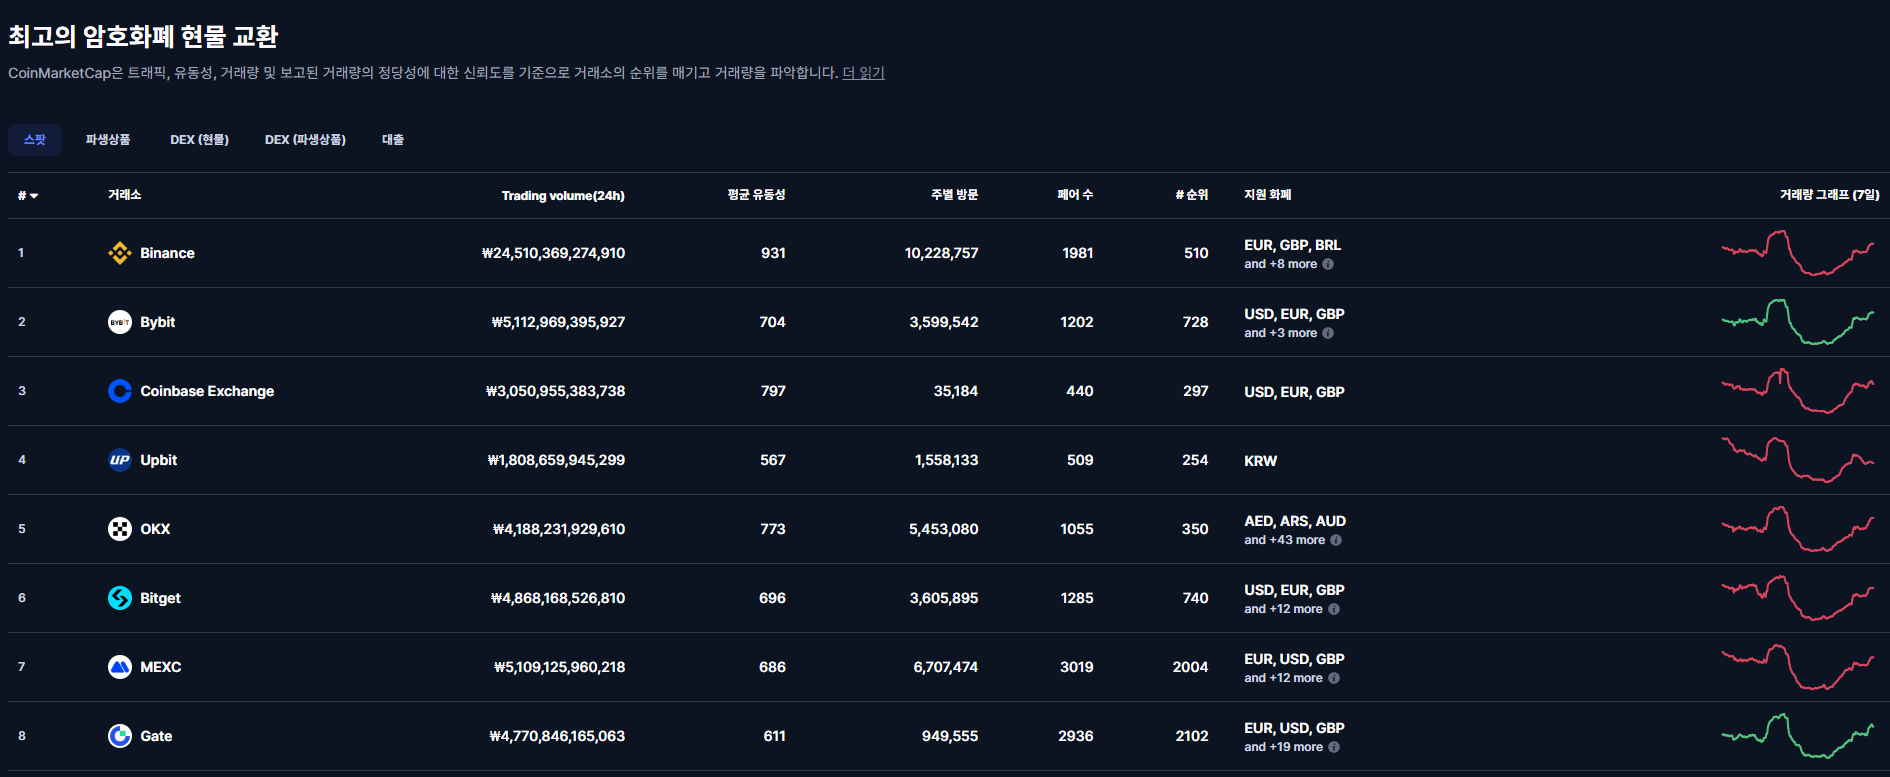Sort by the 주별 방문 header
This screenshot has height=777, width=1890.
(954, 195)
